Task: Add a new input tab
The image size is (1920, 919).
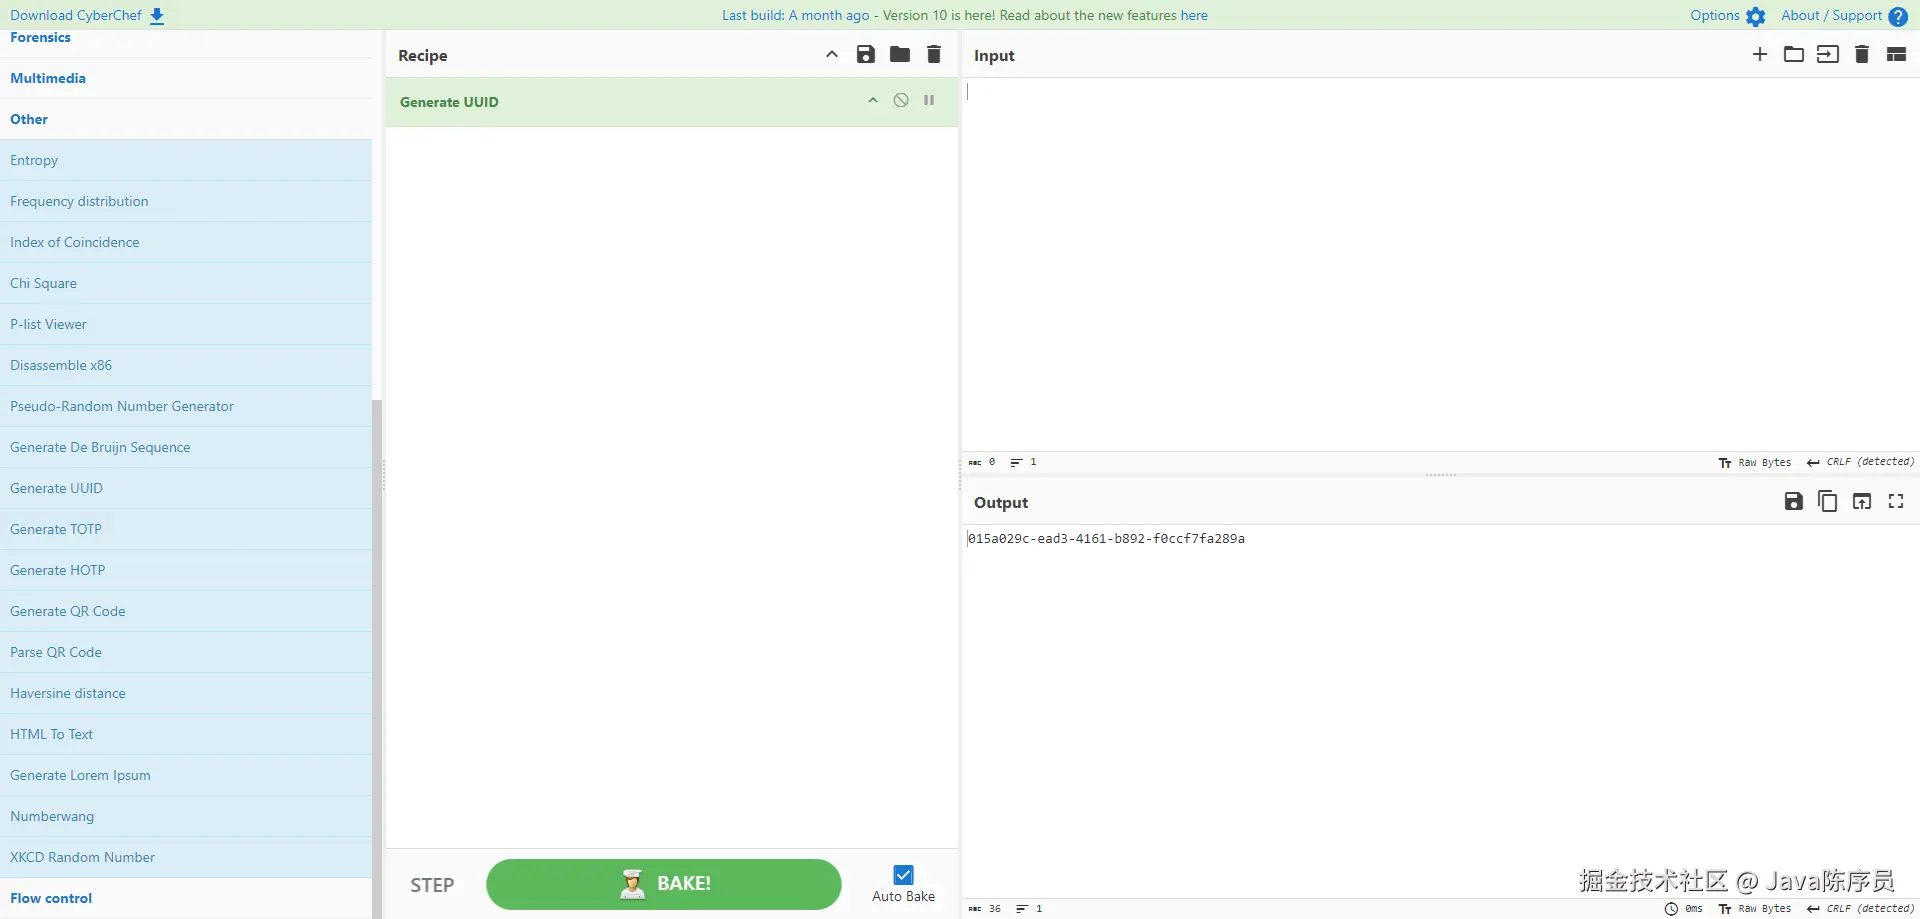Action: (1760, 55)
